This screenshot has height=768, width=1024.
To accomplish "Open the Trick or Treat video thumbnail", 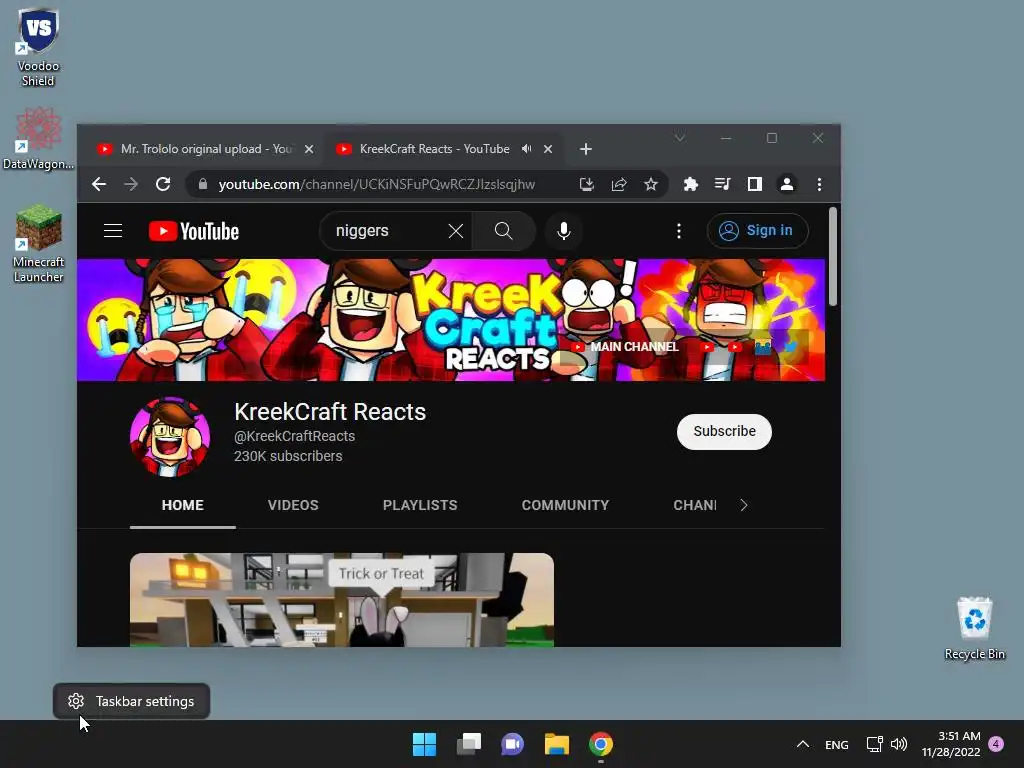I will [x=342, y=600].
